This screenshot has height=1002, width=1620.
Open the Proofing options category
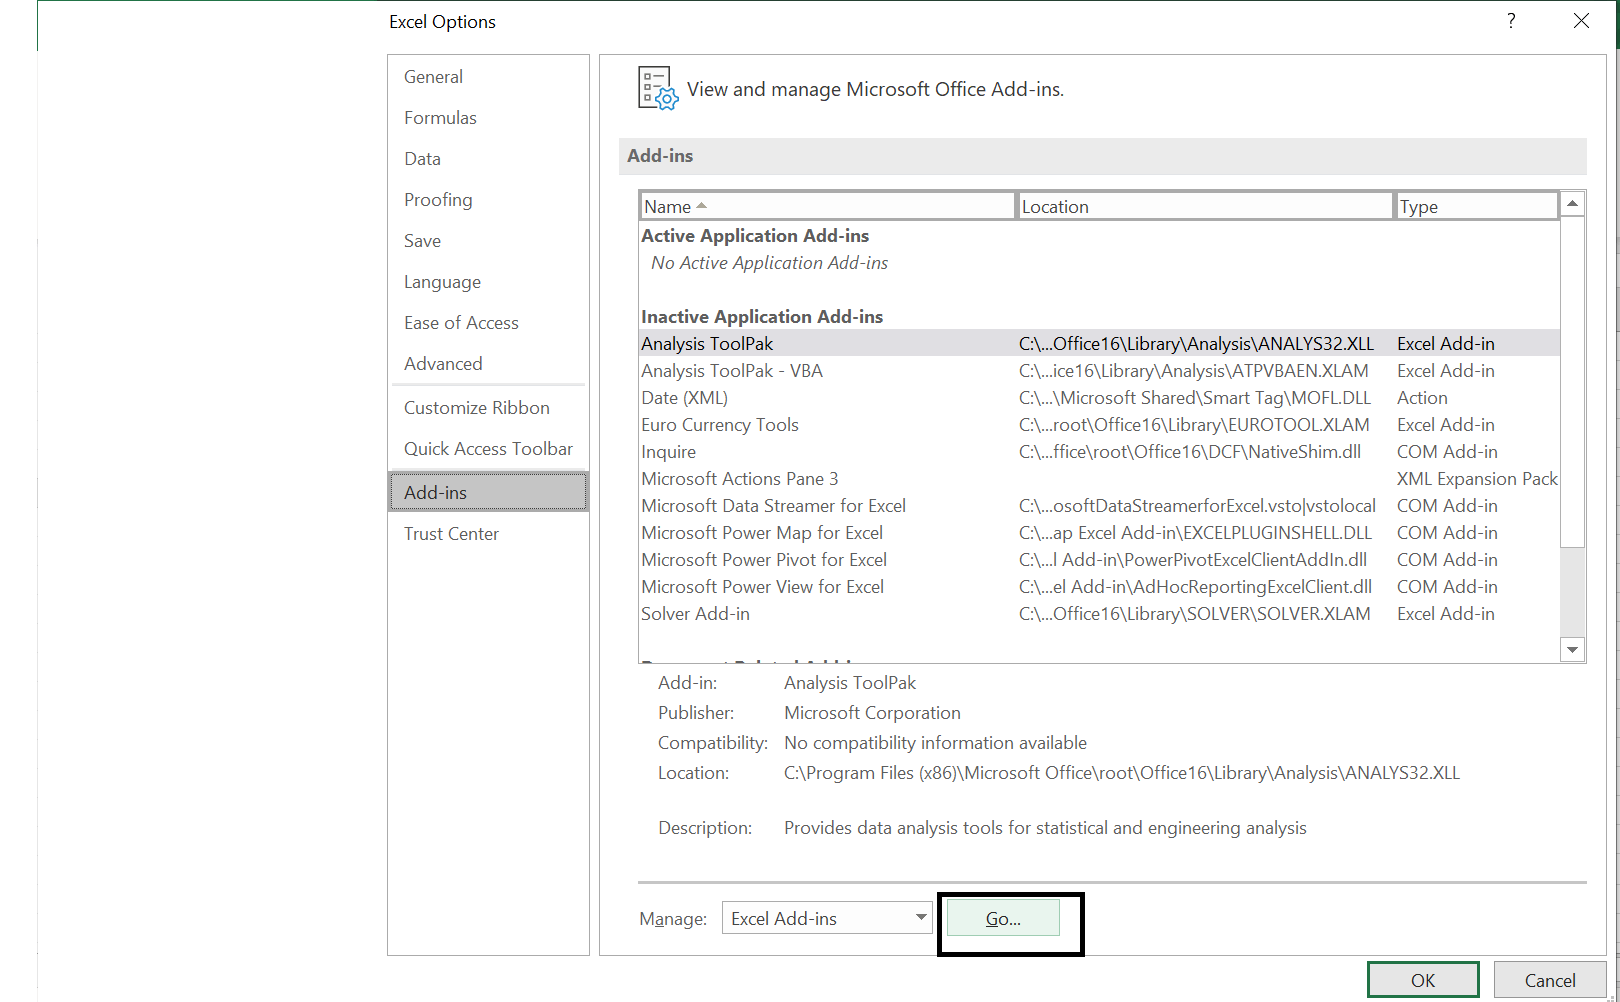(x=488, y=200)
